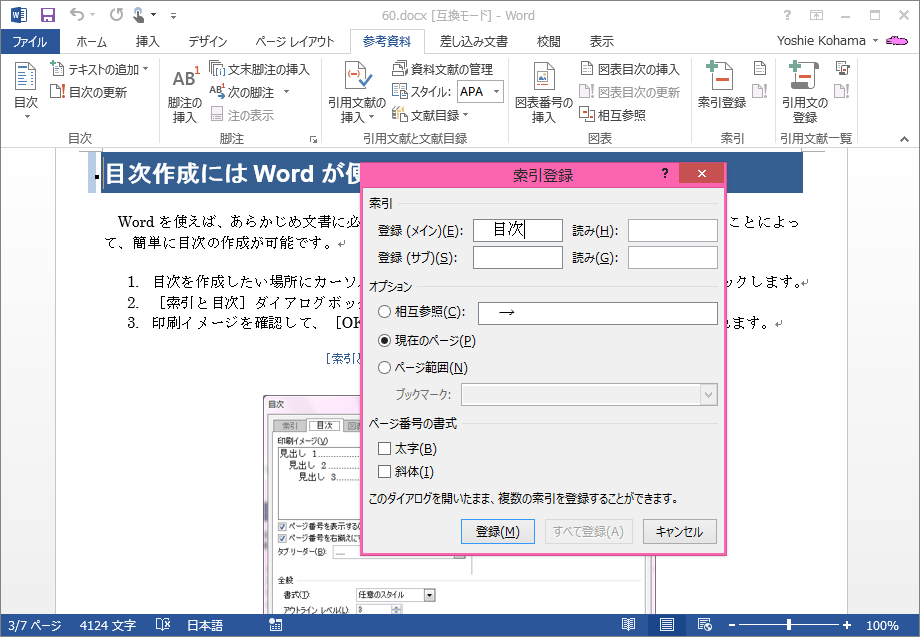Viewport: 920px width, 637px height.
Task: Open the 脚注 group dialog launcher
Action: [x=313, y=140]
